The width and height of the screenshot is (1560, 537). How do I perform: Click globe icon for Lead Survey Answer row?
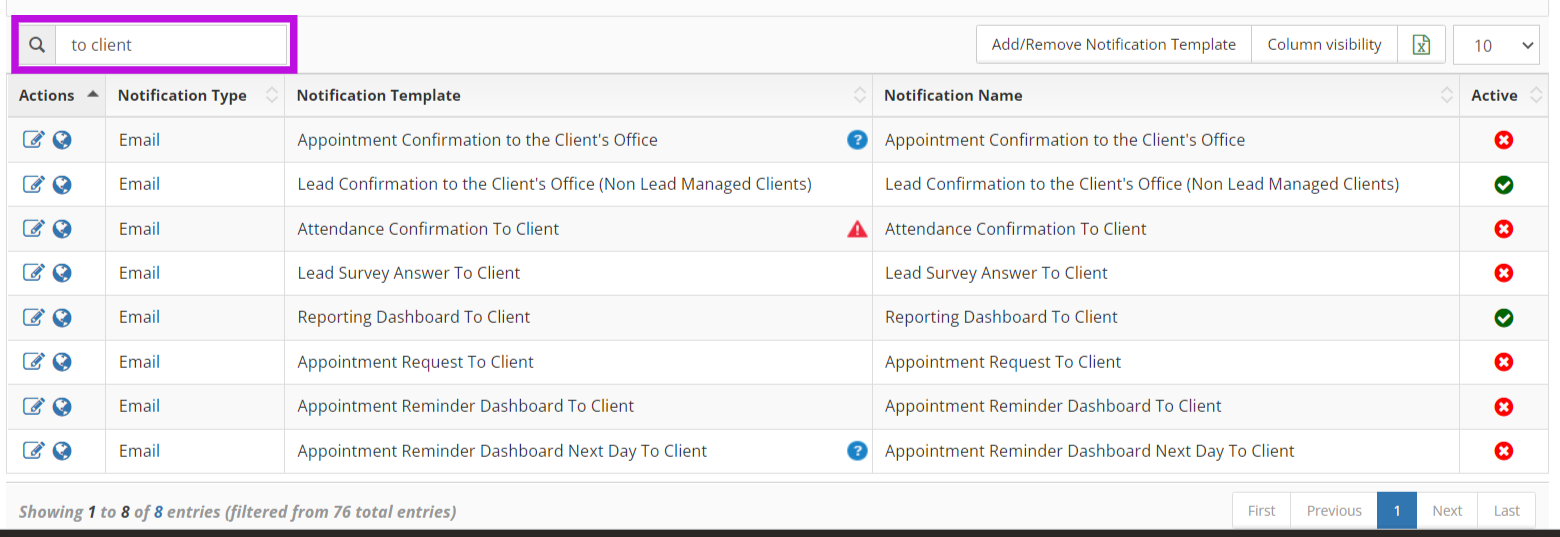pyautogui.click(x=62, y=273)
